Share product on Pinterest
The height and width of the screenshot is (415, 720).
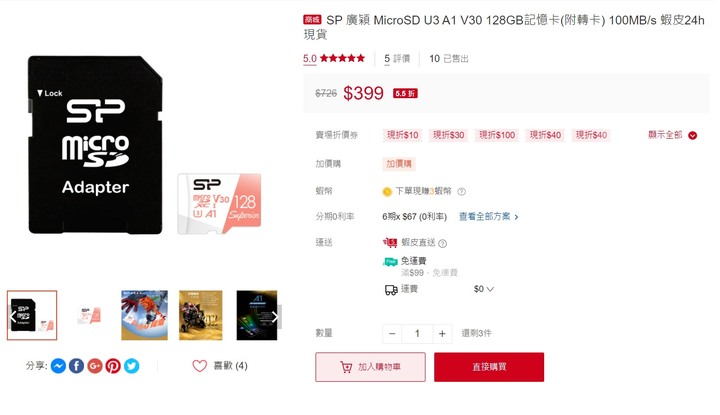coord(113,366)
